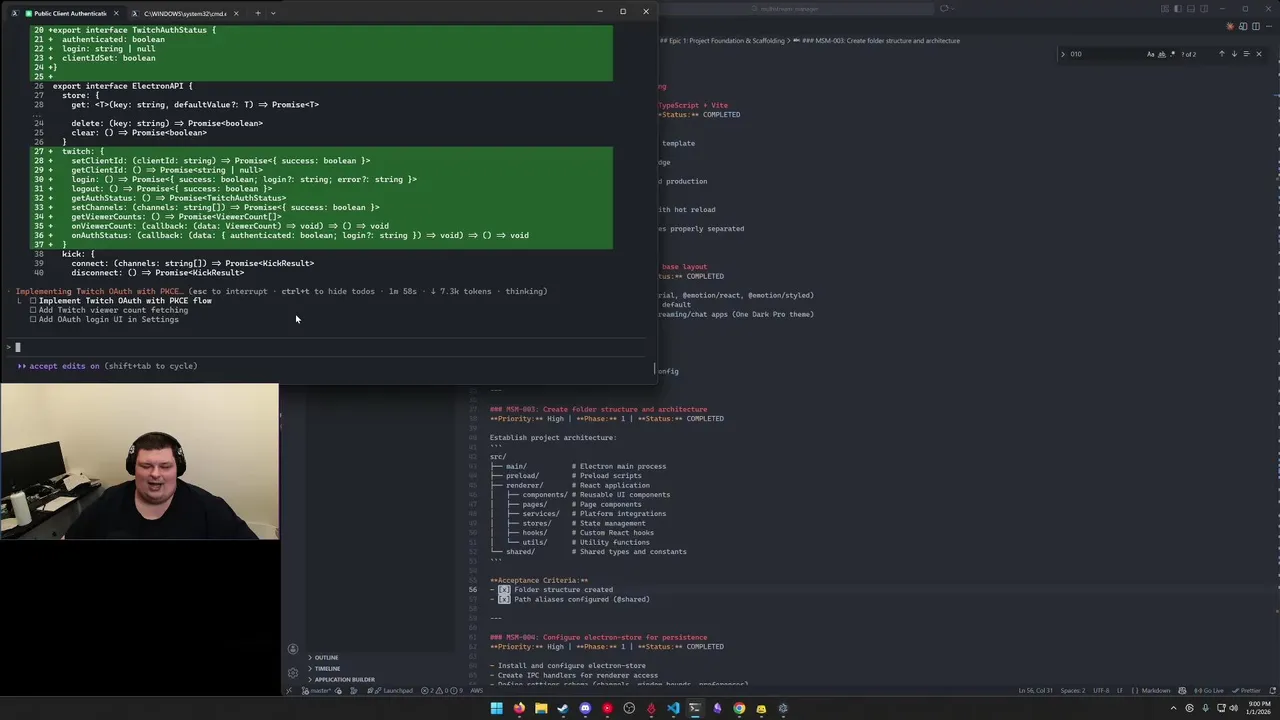Toggle VS Code primary side bar
Viewport: 1280px width, 720px height.
coord(1178,9)
